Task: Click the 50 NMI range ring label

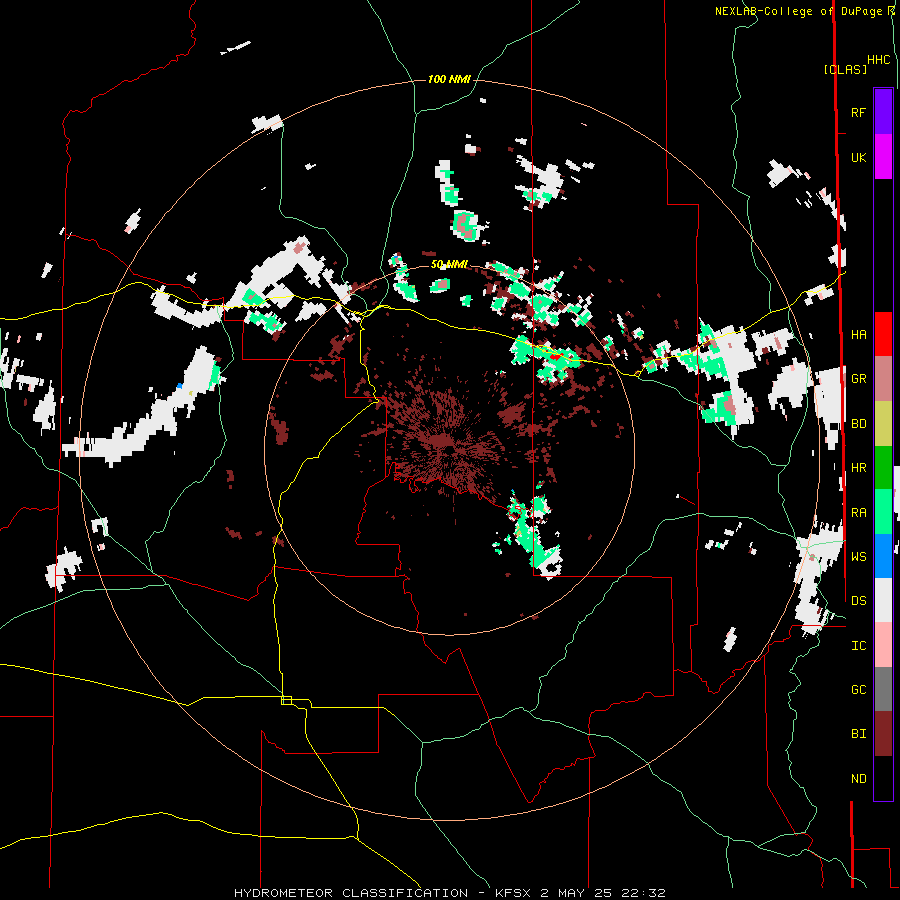Action: point(449,264)
